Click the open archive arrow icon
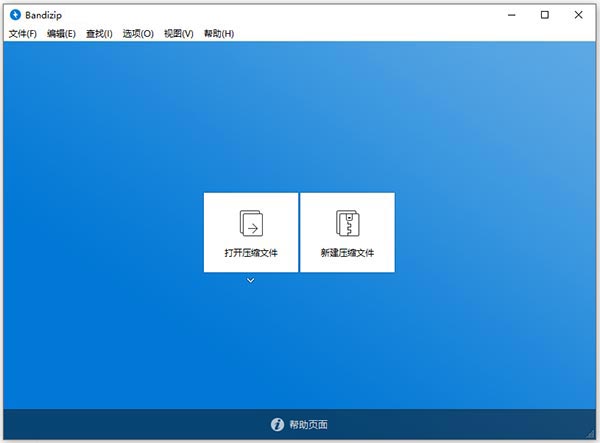Image resolution: width=600 pixels, height=443 pixels. 250,222
